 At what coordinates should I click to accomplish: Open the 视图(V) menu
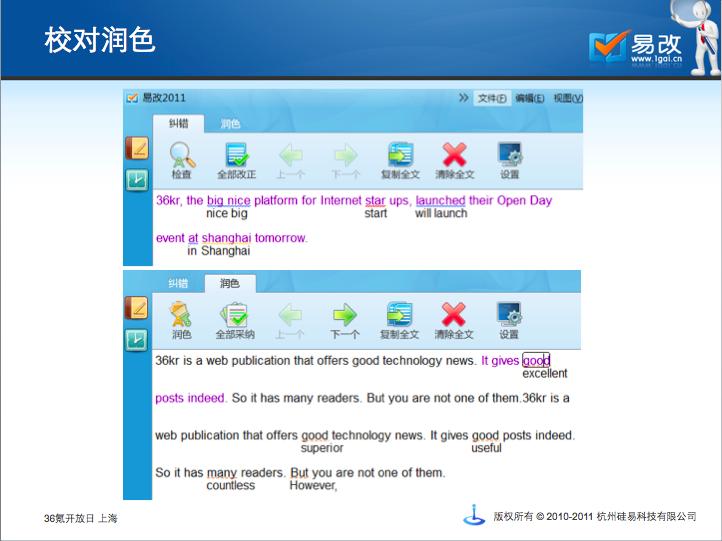(x=568, y=98)
